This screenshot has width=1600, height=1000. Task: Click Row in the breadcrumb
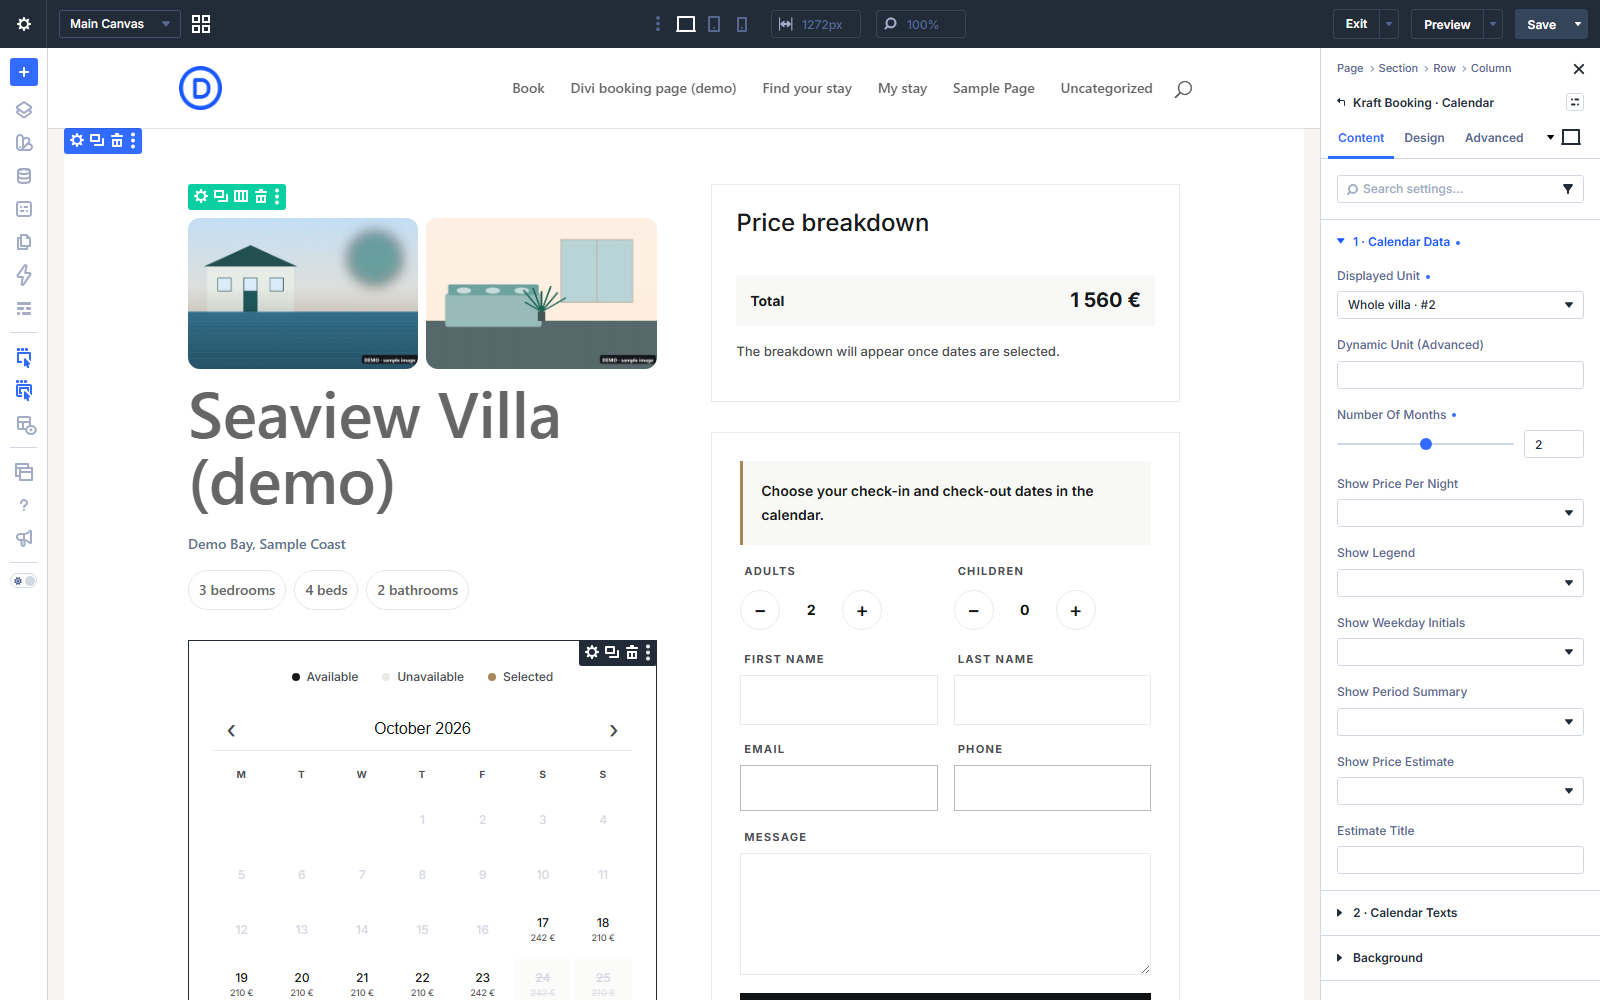[1444, 68]
